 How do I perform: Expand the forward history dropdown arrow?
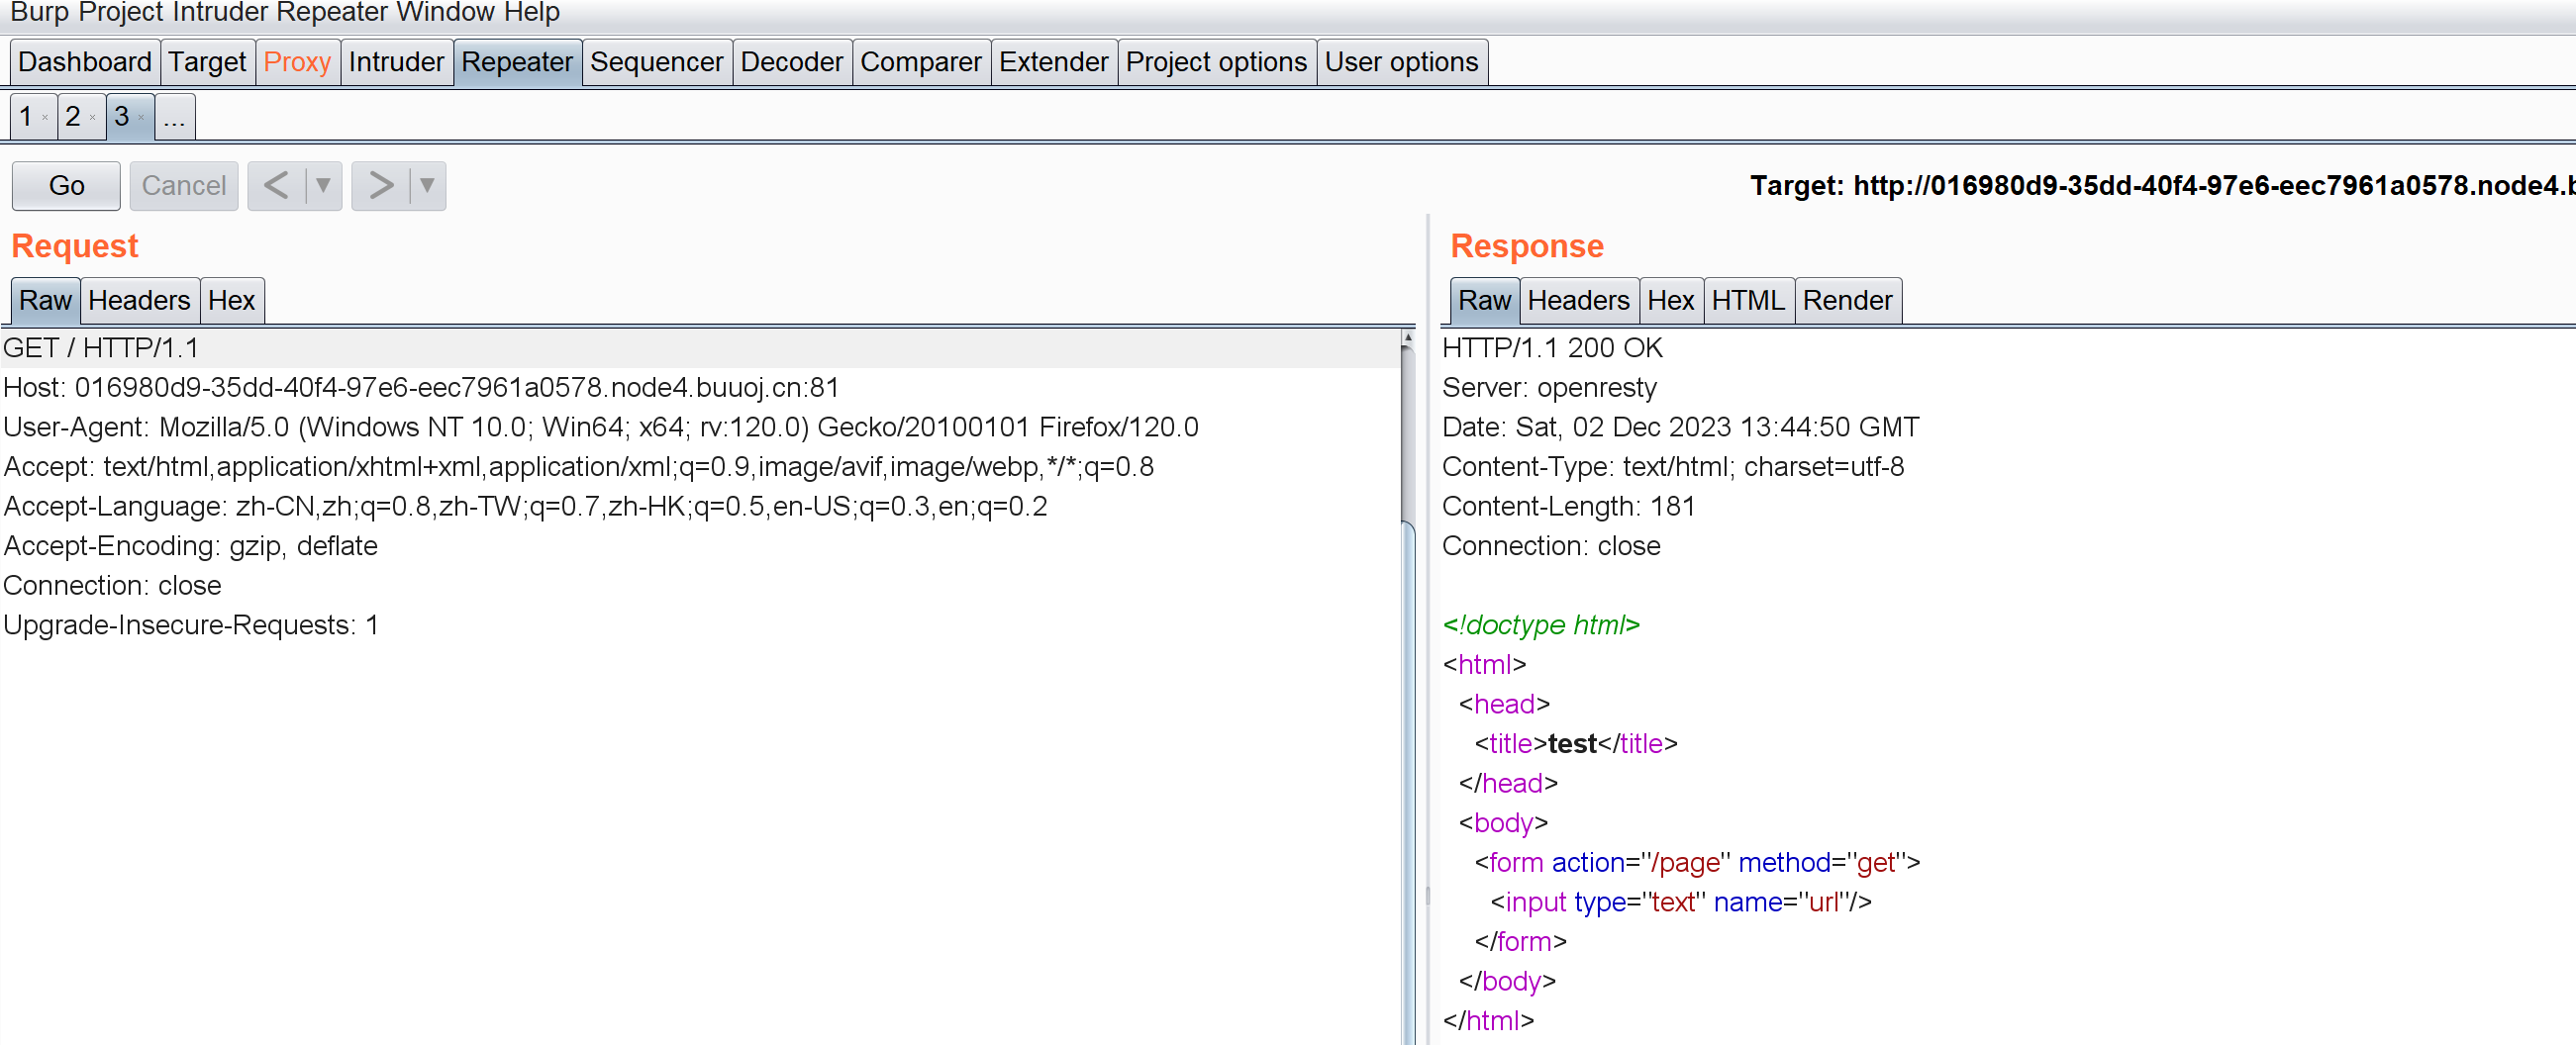click(x=427, y=186)
